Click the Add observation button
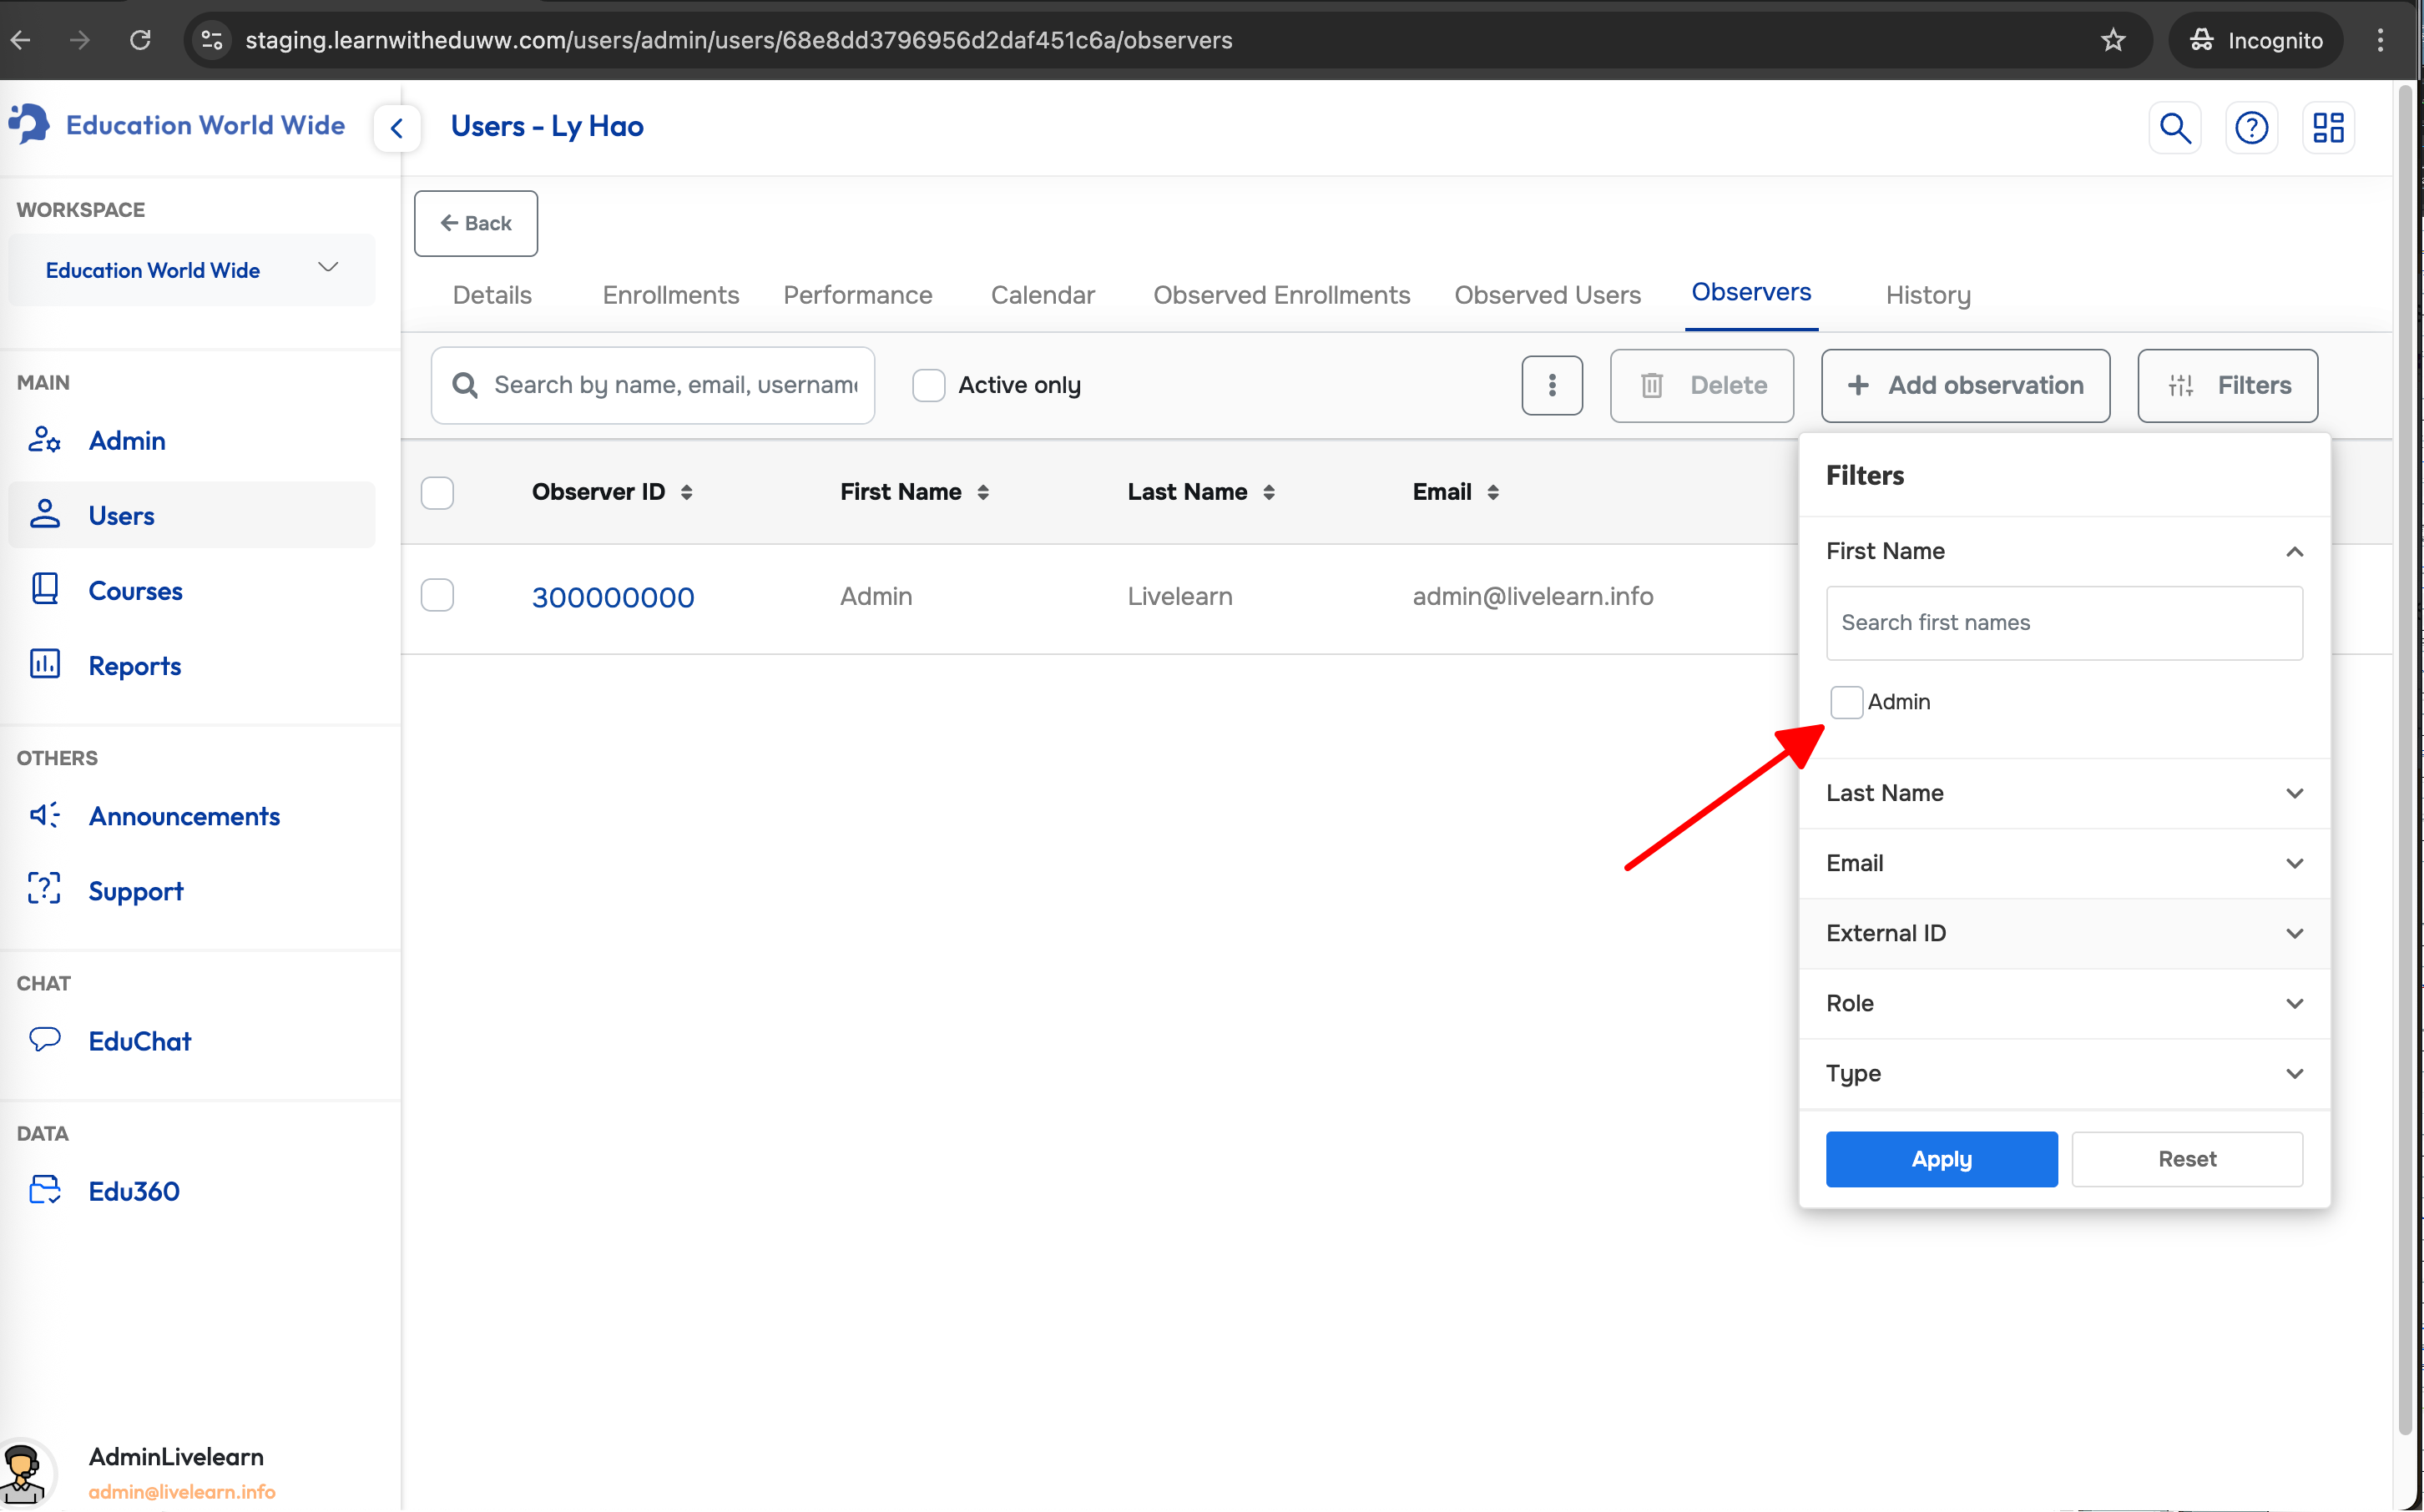The image size is (2424, 1512). tap(1965, 385)
